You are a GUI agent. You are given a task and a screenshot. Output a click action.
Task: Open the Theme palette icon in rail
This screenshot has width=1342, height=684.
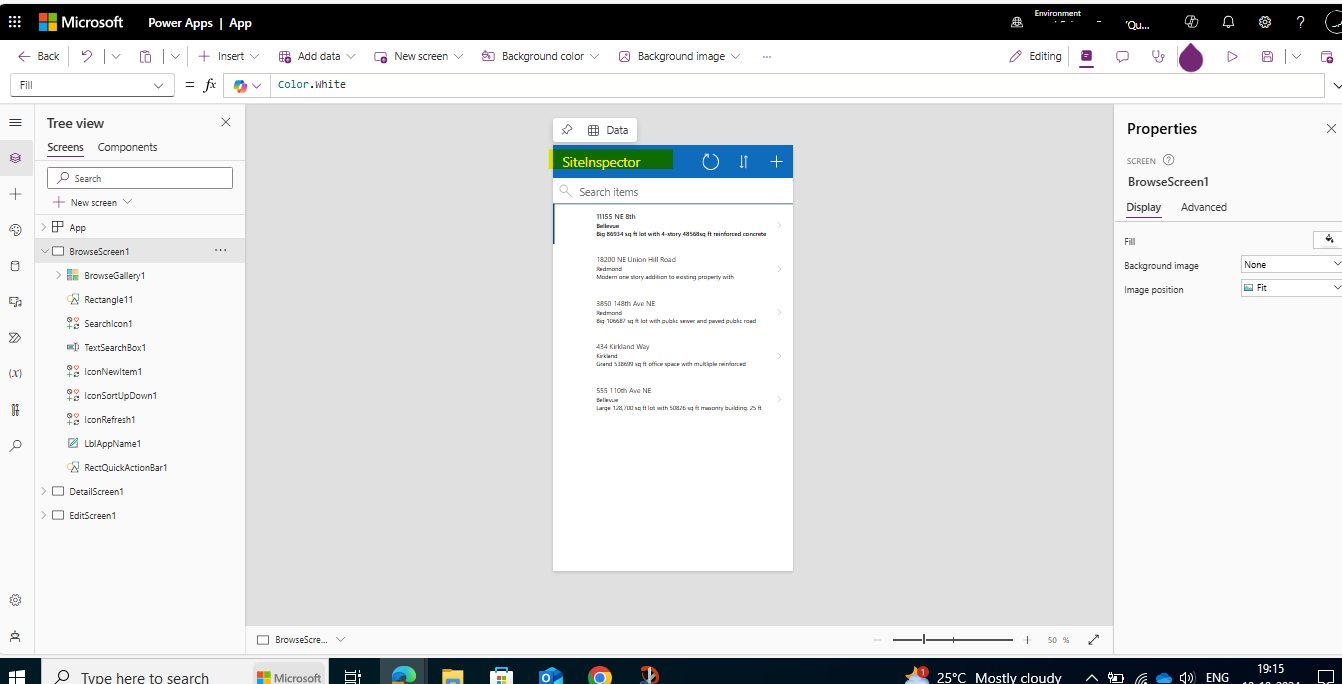(x=15, y=230)
